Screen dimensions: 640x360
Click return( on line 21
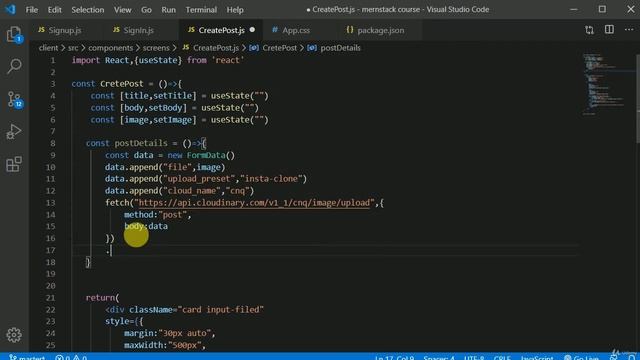coord(102,298)
